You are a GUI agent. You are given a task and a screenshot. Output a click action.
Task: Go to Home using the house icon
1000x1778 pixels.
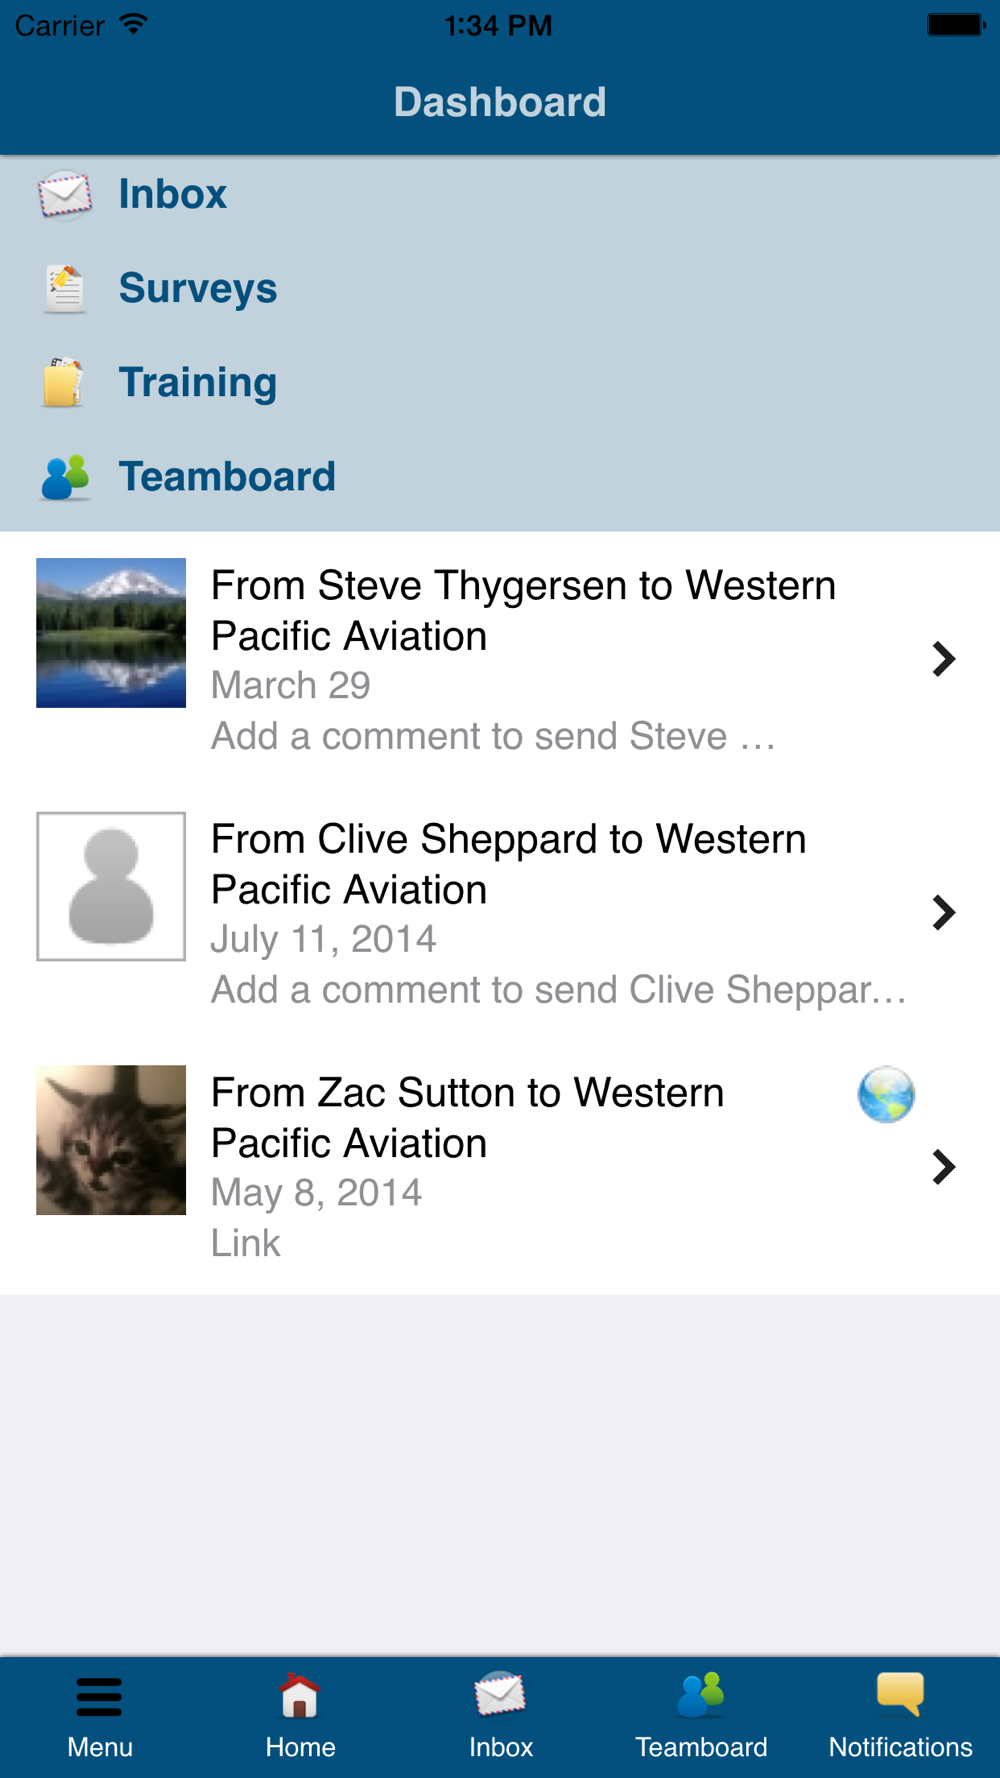coord(300,1697)
